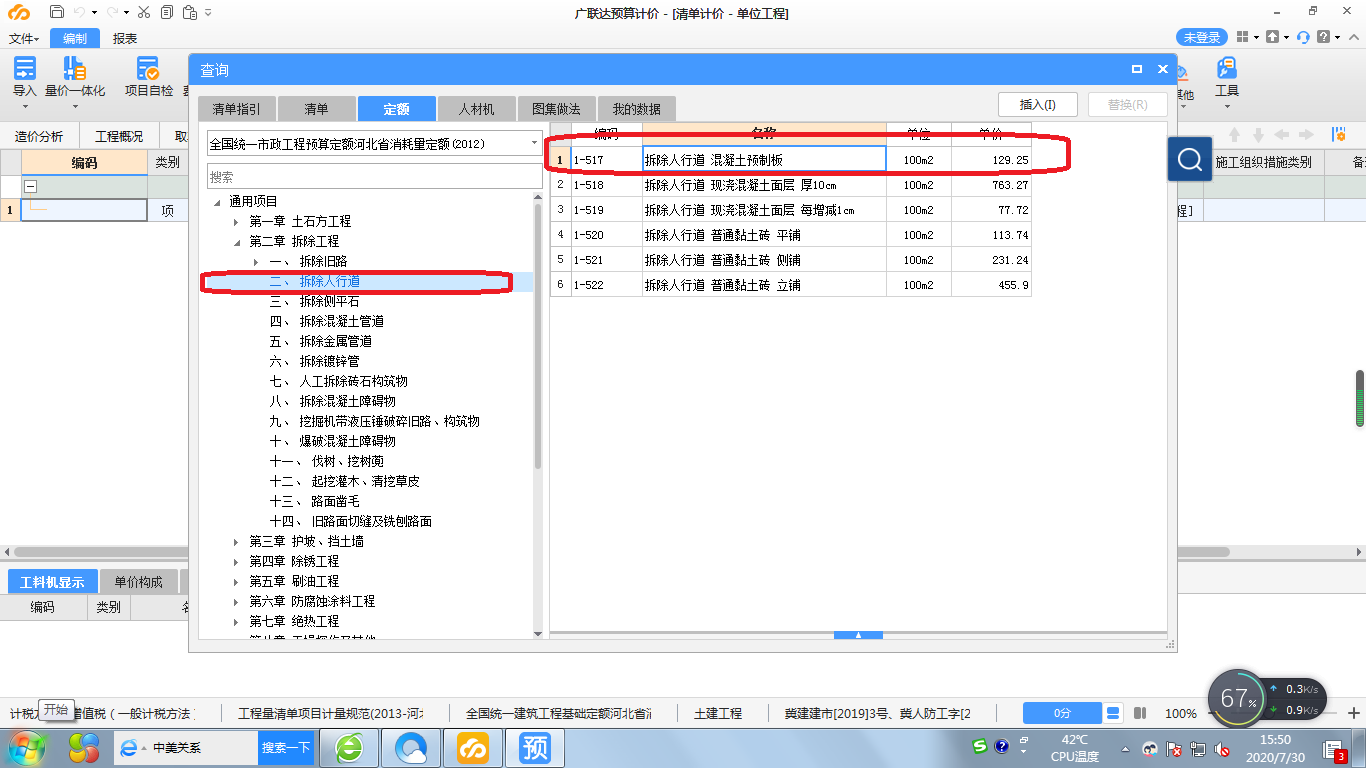Click the Sogou input method tray icon

(x=981, y=746)
